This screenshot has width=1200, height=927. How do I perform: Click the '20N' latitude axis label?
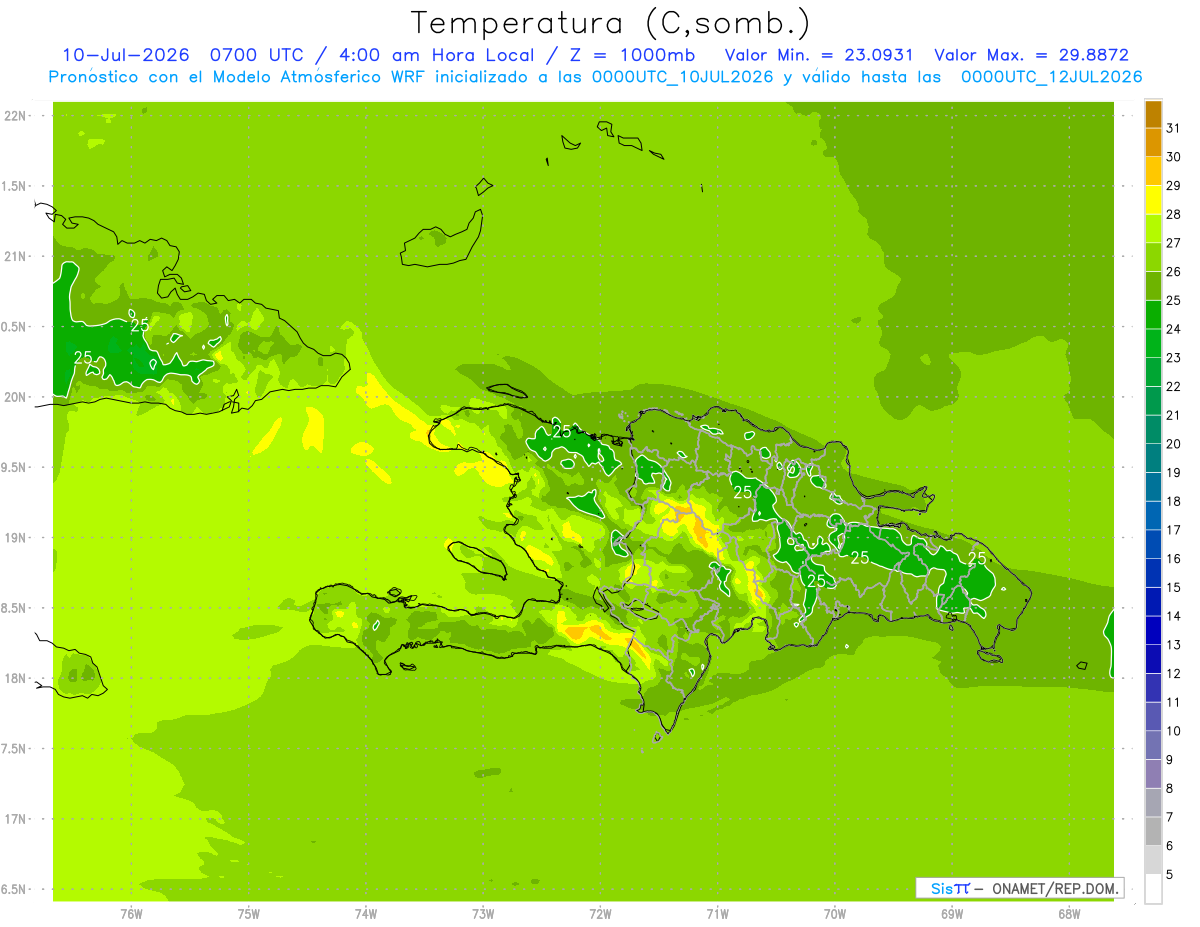(16, 397)
